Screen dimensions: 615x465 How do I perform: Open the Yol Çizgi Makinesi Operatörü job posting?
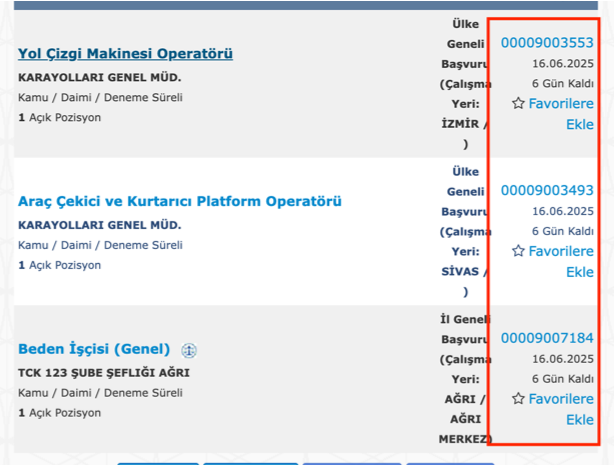click(x=125, y=53)
